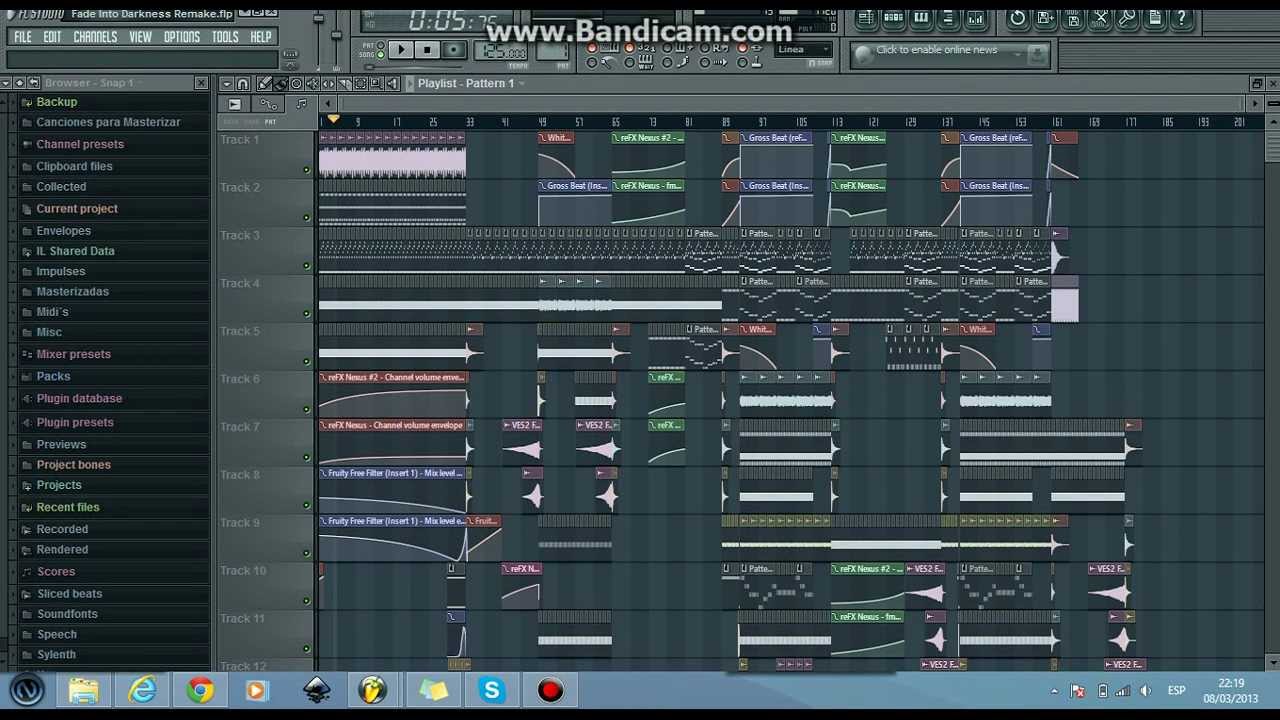The width and height of the screenshot is (1280, 720).
Task: Mute Track 9 using its green dot
Action: click(x=307, y=553)
